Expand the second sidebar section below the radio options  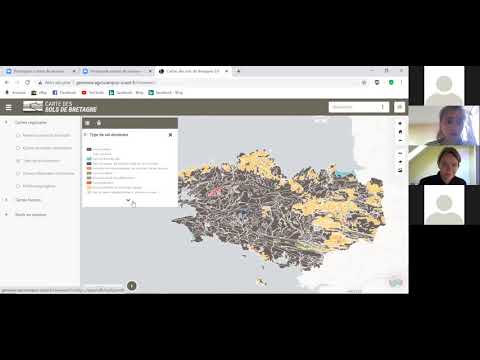tap(6, 200)
